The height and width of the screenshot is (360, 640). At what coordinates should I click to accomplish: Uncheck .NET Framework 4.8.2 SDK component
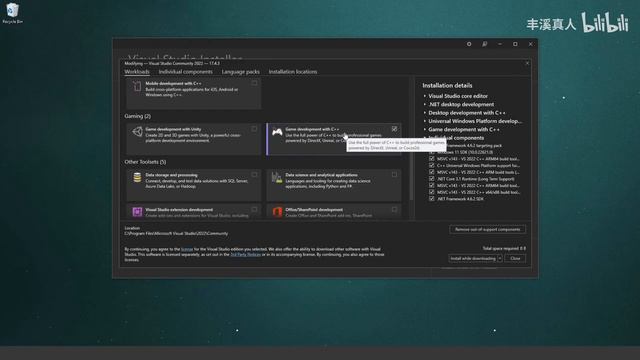pos(431,199)
